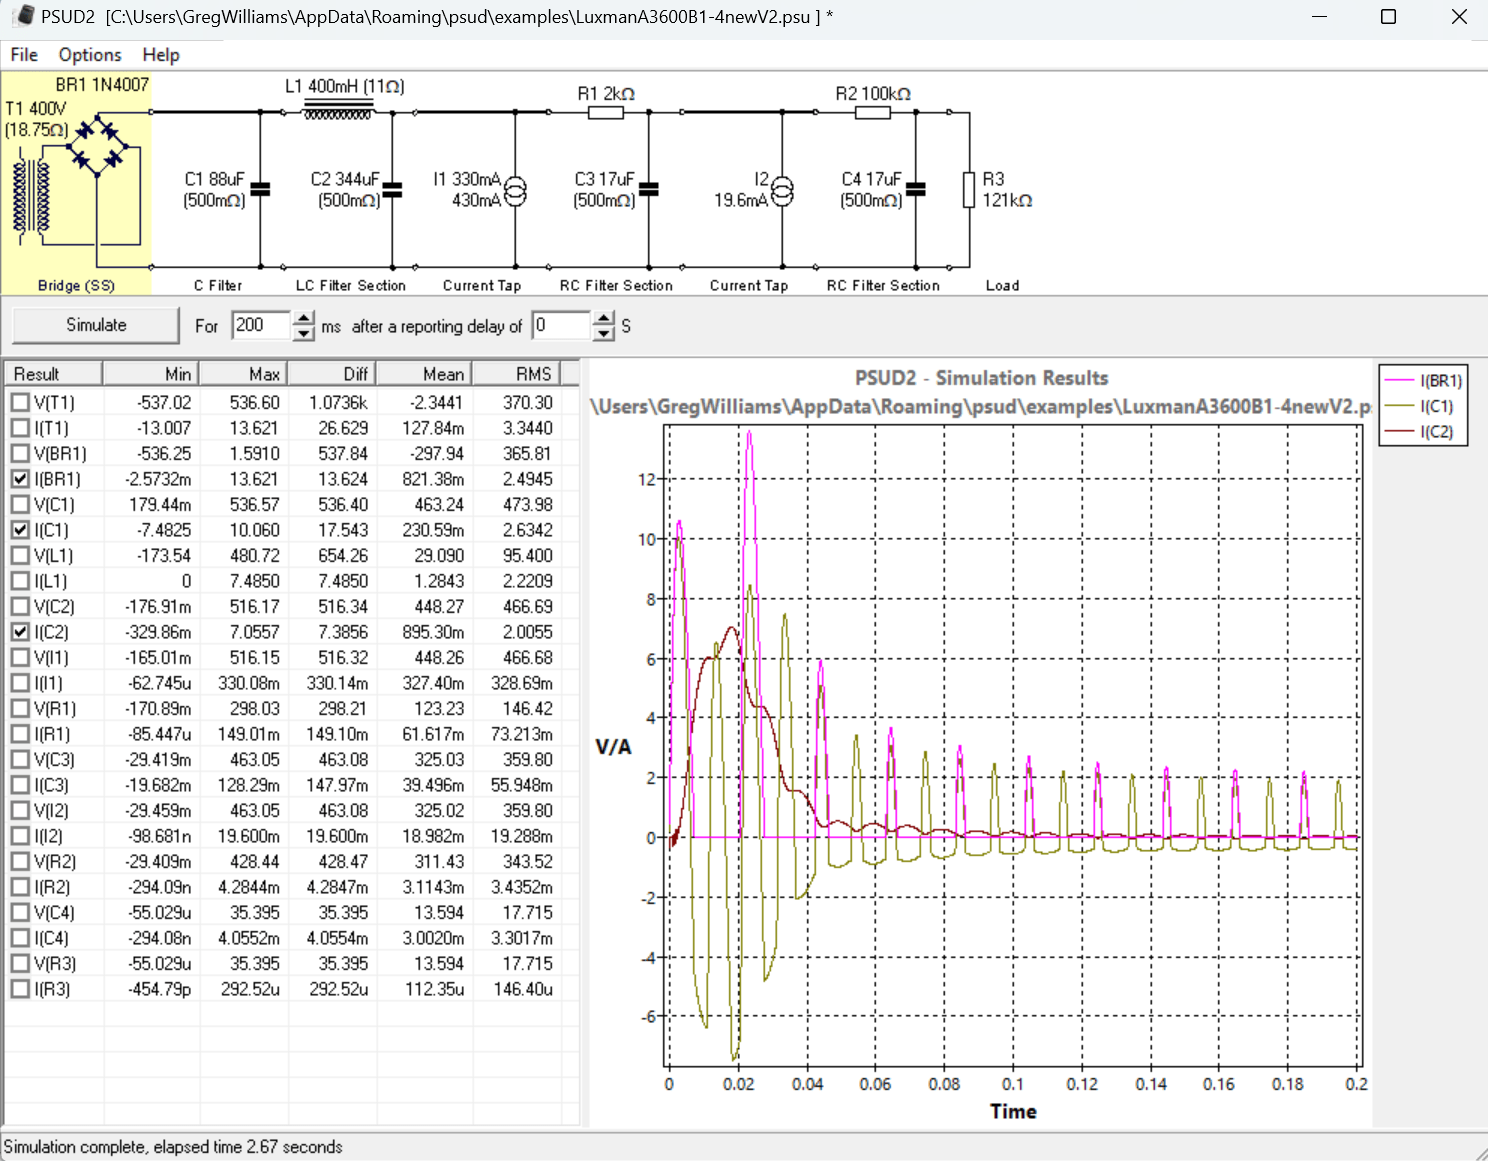The width and height of the screenshot is (1488, 1161).
Task: Click the reporting delay input field
Action: [x=561, y=325]
